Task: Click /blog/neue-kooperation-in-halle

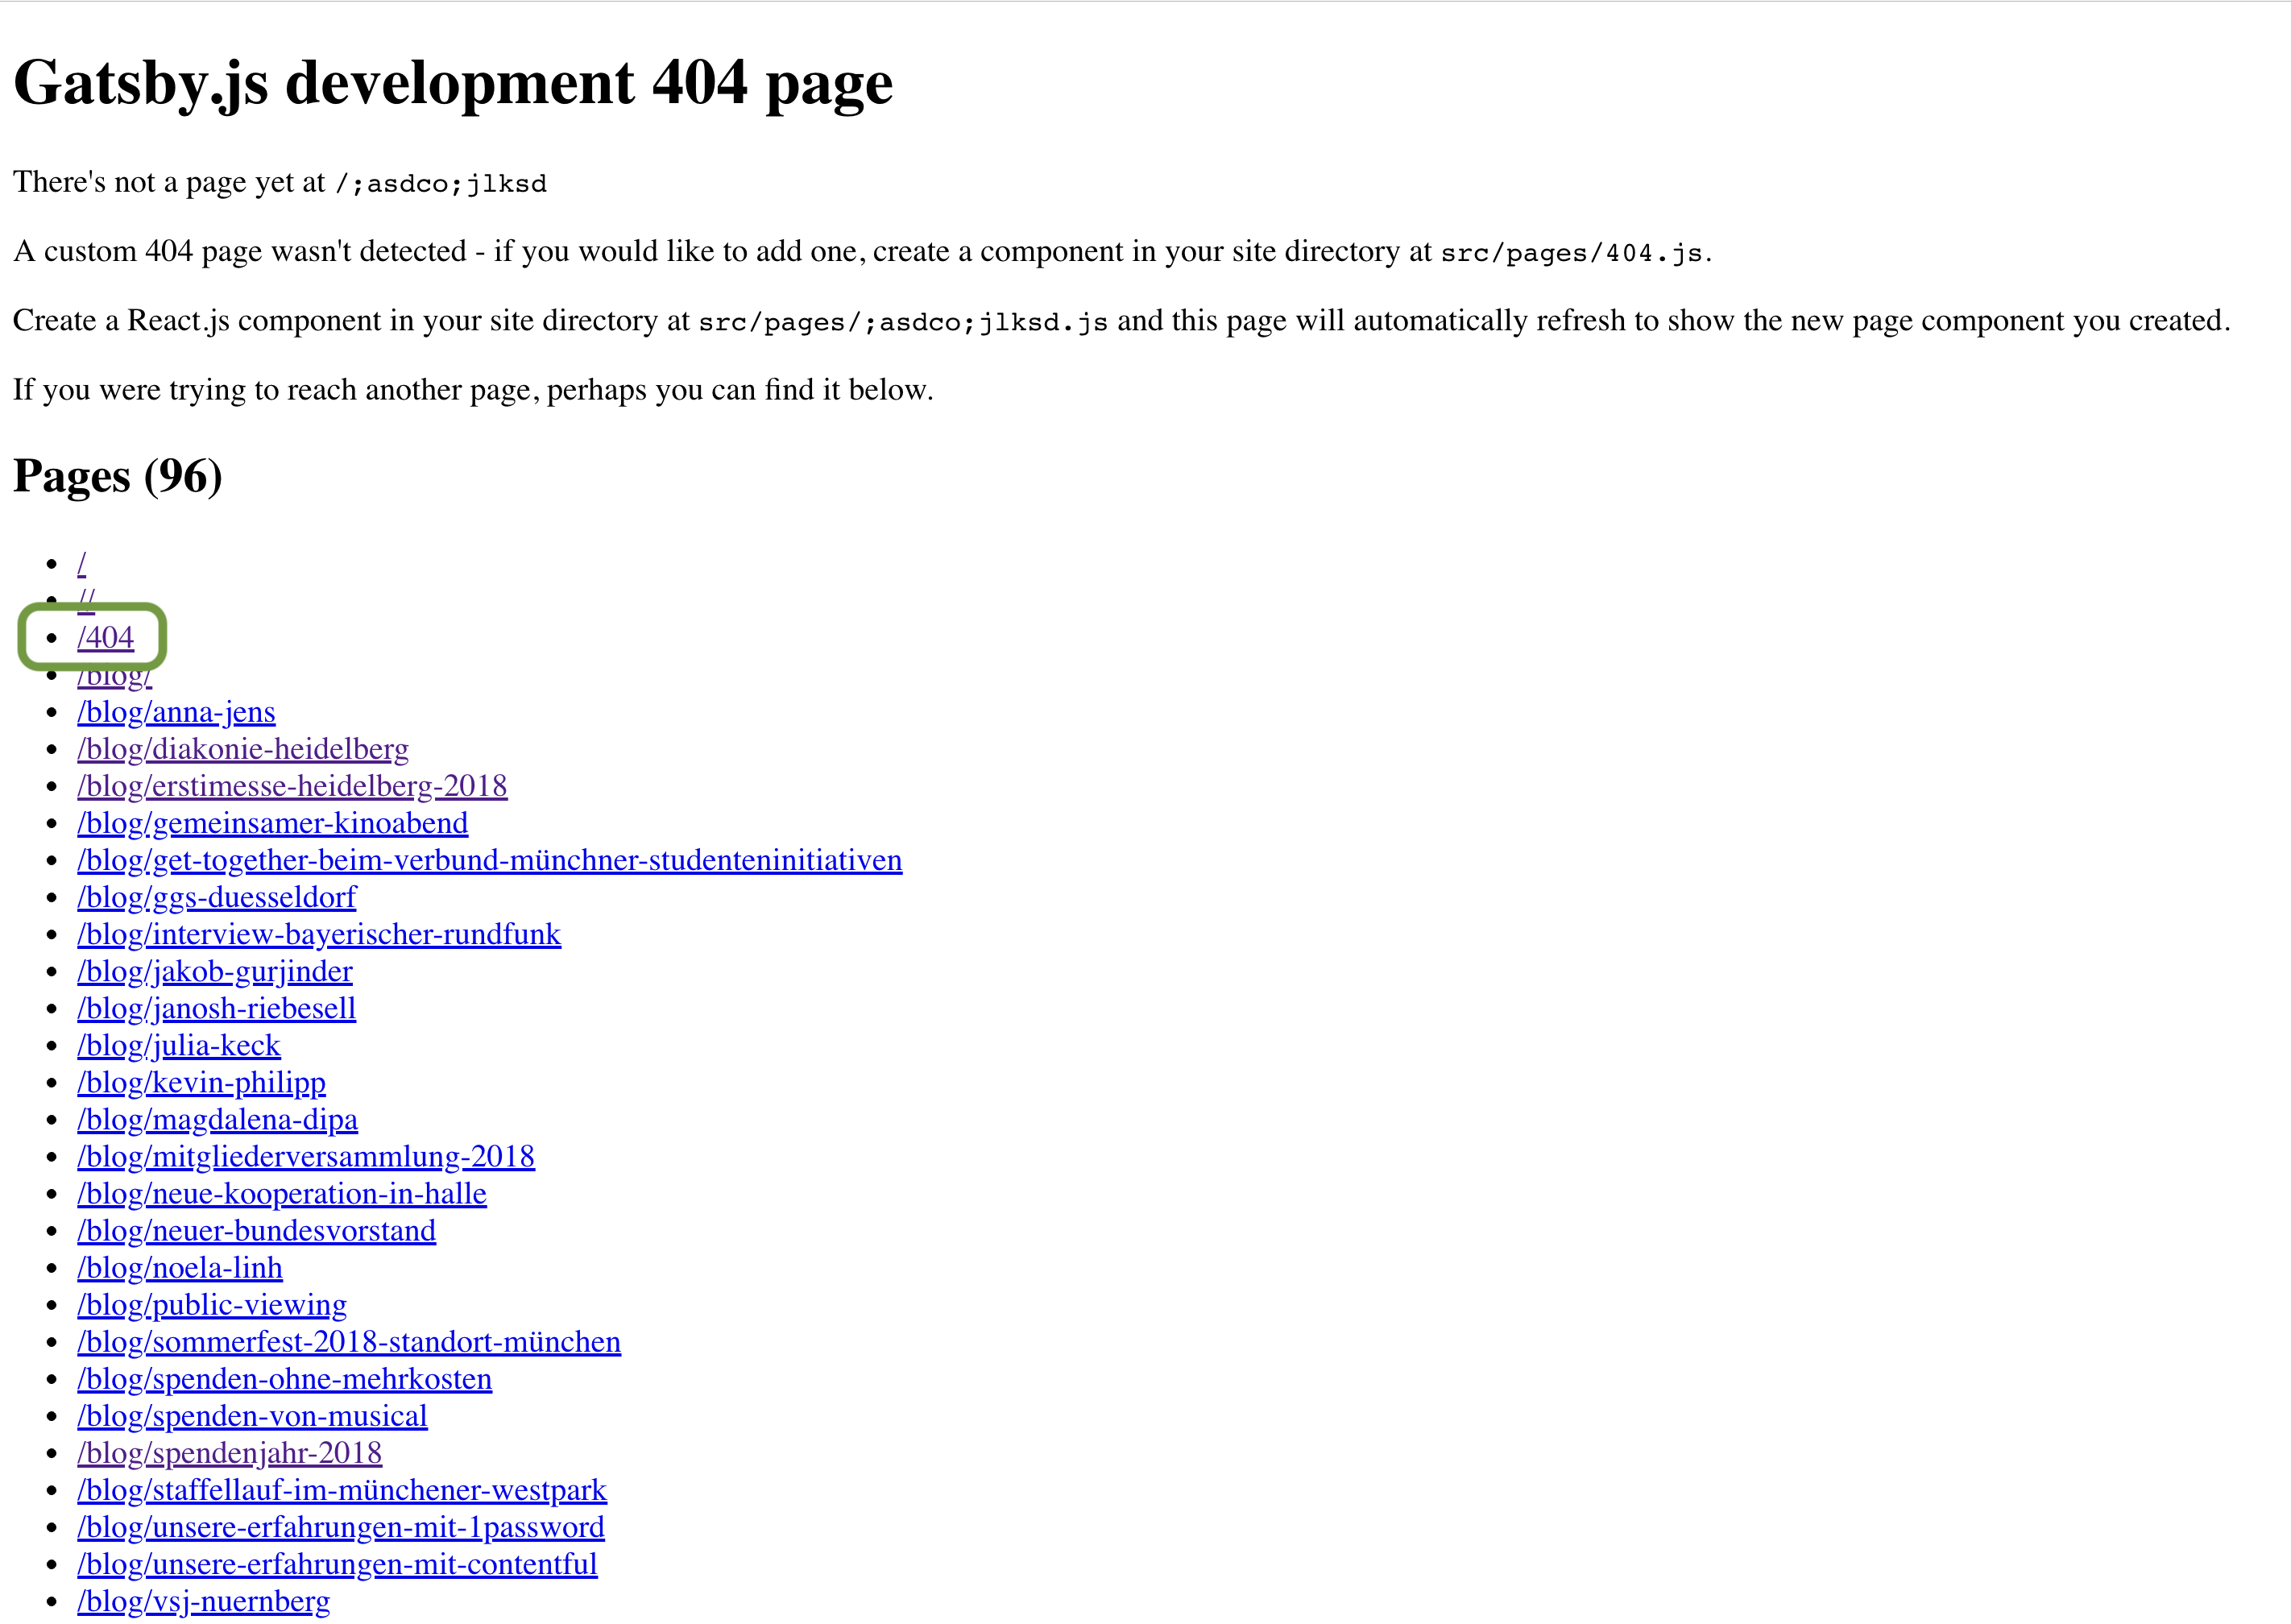Action: pyautogui.click(x=282, y=1193)
